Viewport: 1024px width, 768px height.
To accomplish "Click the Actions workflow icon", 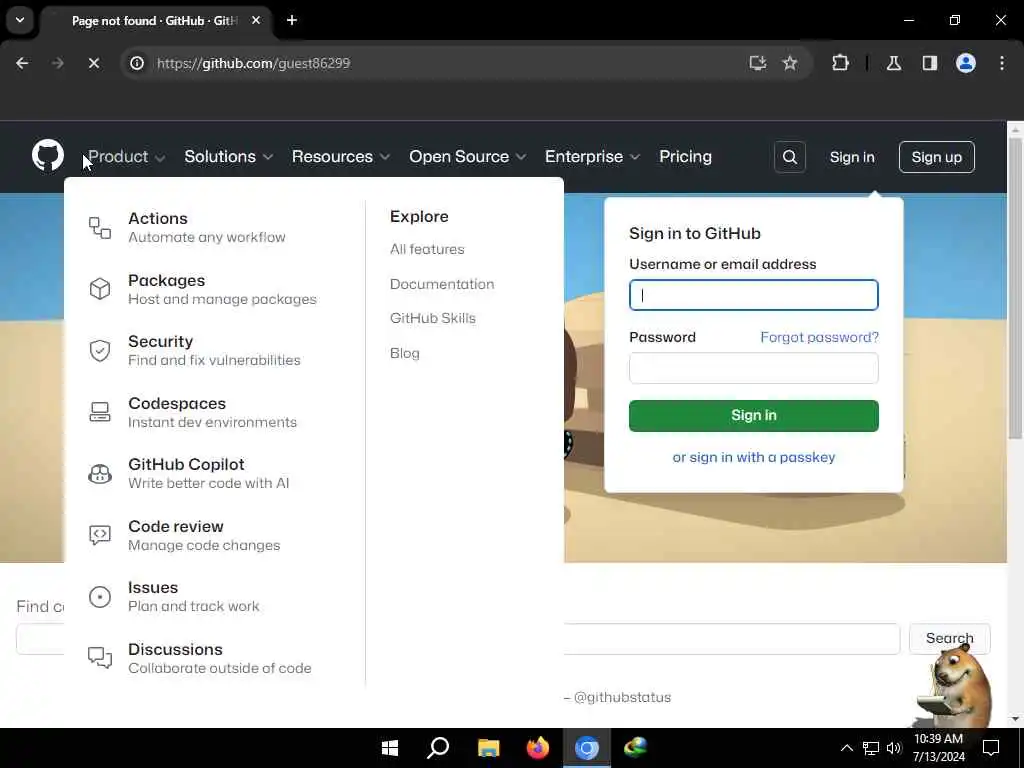I will [99, 228].
